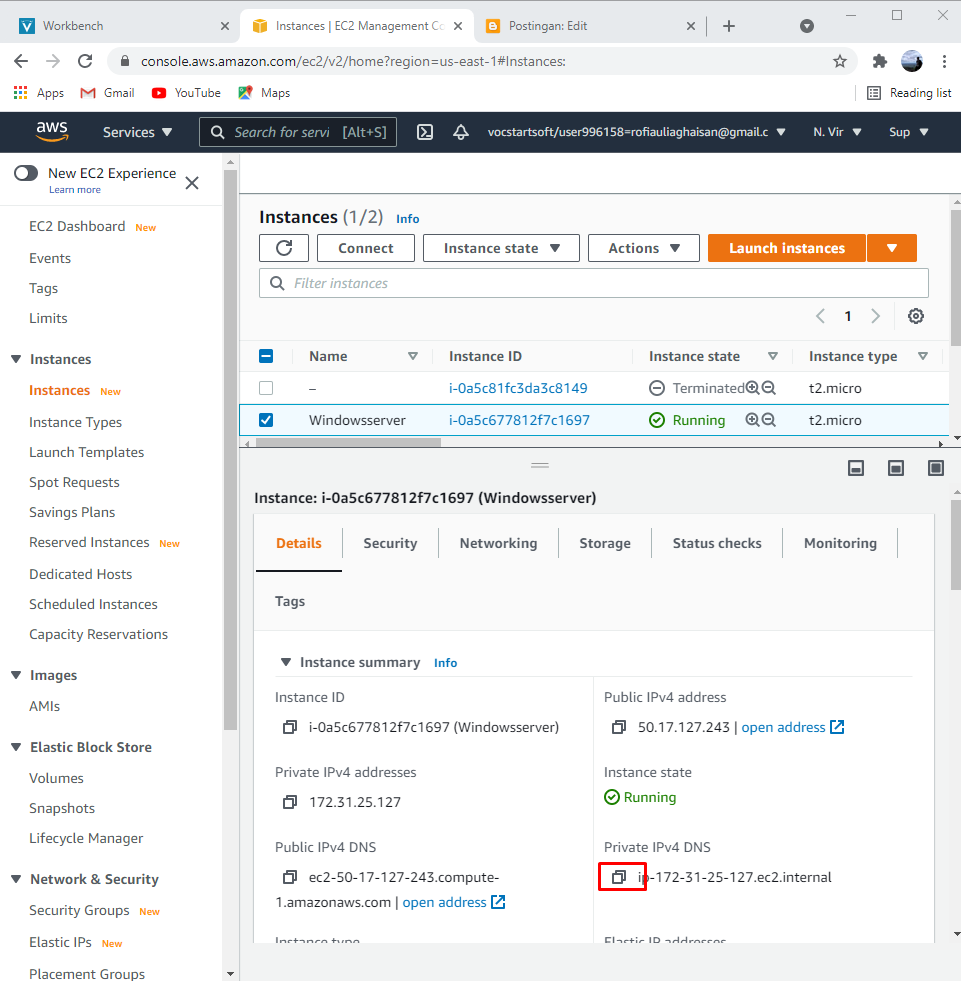Set details panel to half height
961x981 pixels.
pyautogui.click(x=896, y=468)
